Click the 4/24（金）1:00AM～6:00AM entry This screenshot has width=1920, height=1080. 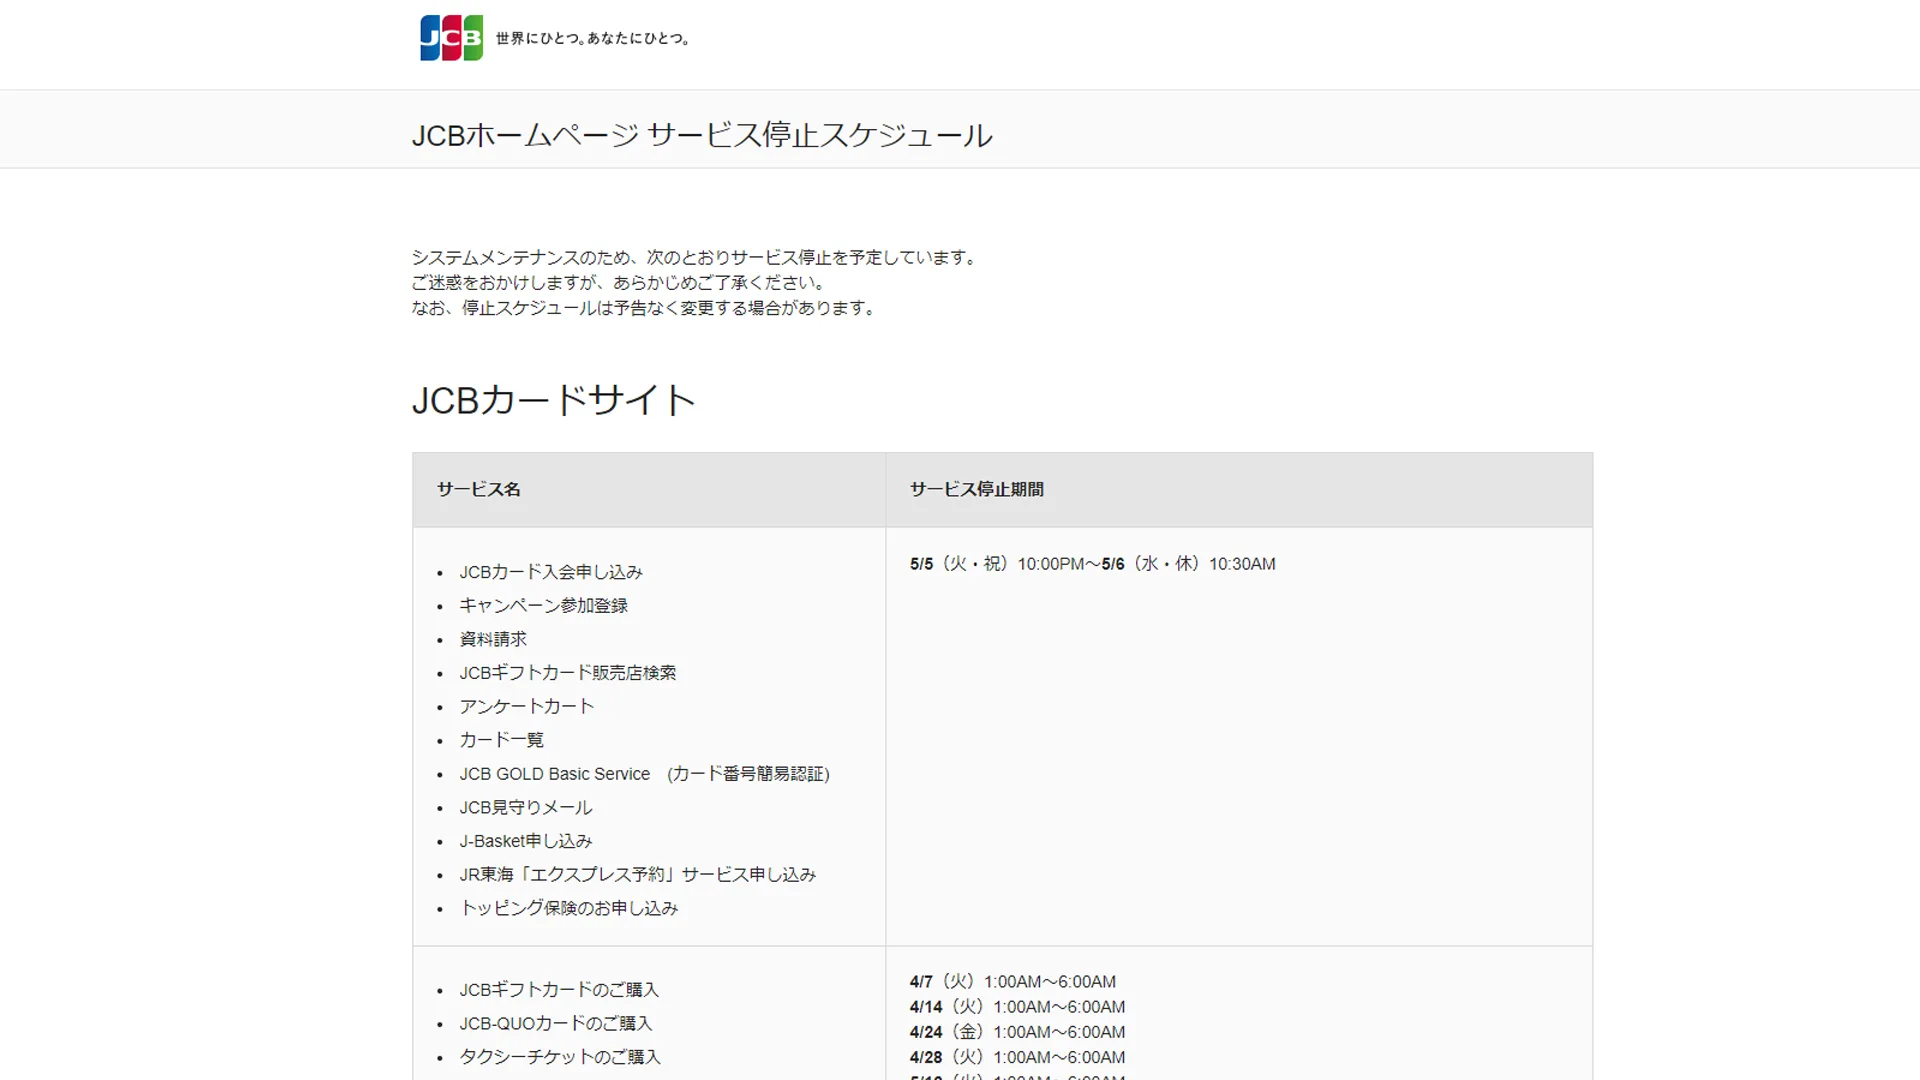[x=1018, y=1032]
